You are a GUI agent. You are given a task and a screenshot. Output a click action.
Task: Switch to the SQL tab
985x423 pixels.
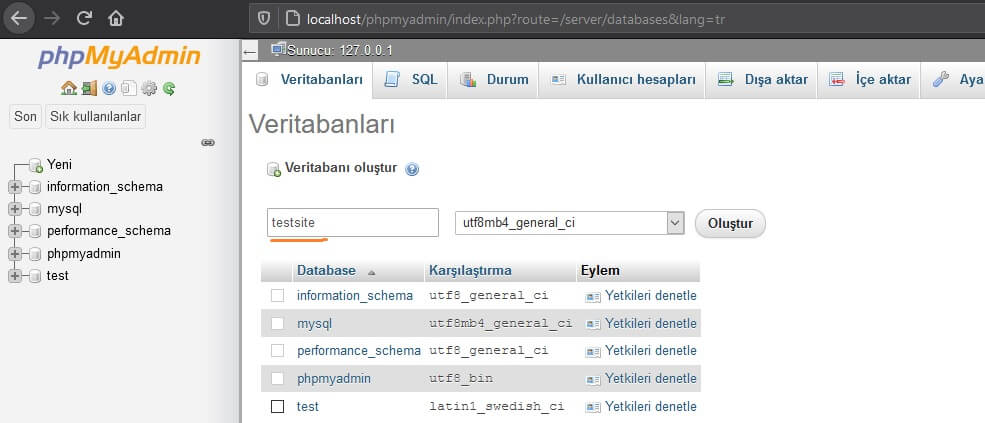pyautogui.click(x=410, y=80)
